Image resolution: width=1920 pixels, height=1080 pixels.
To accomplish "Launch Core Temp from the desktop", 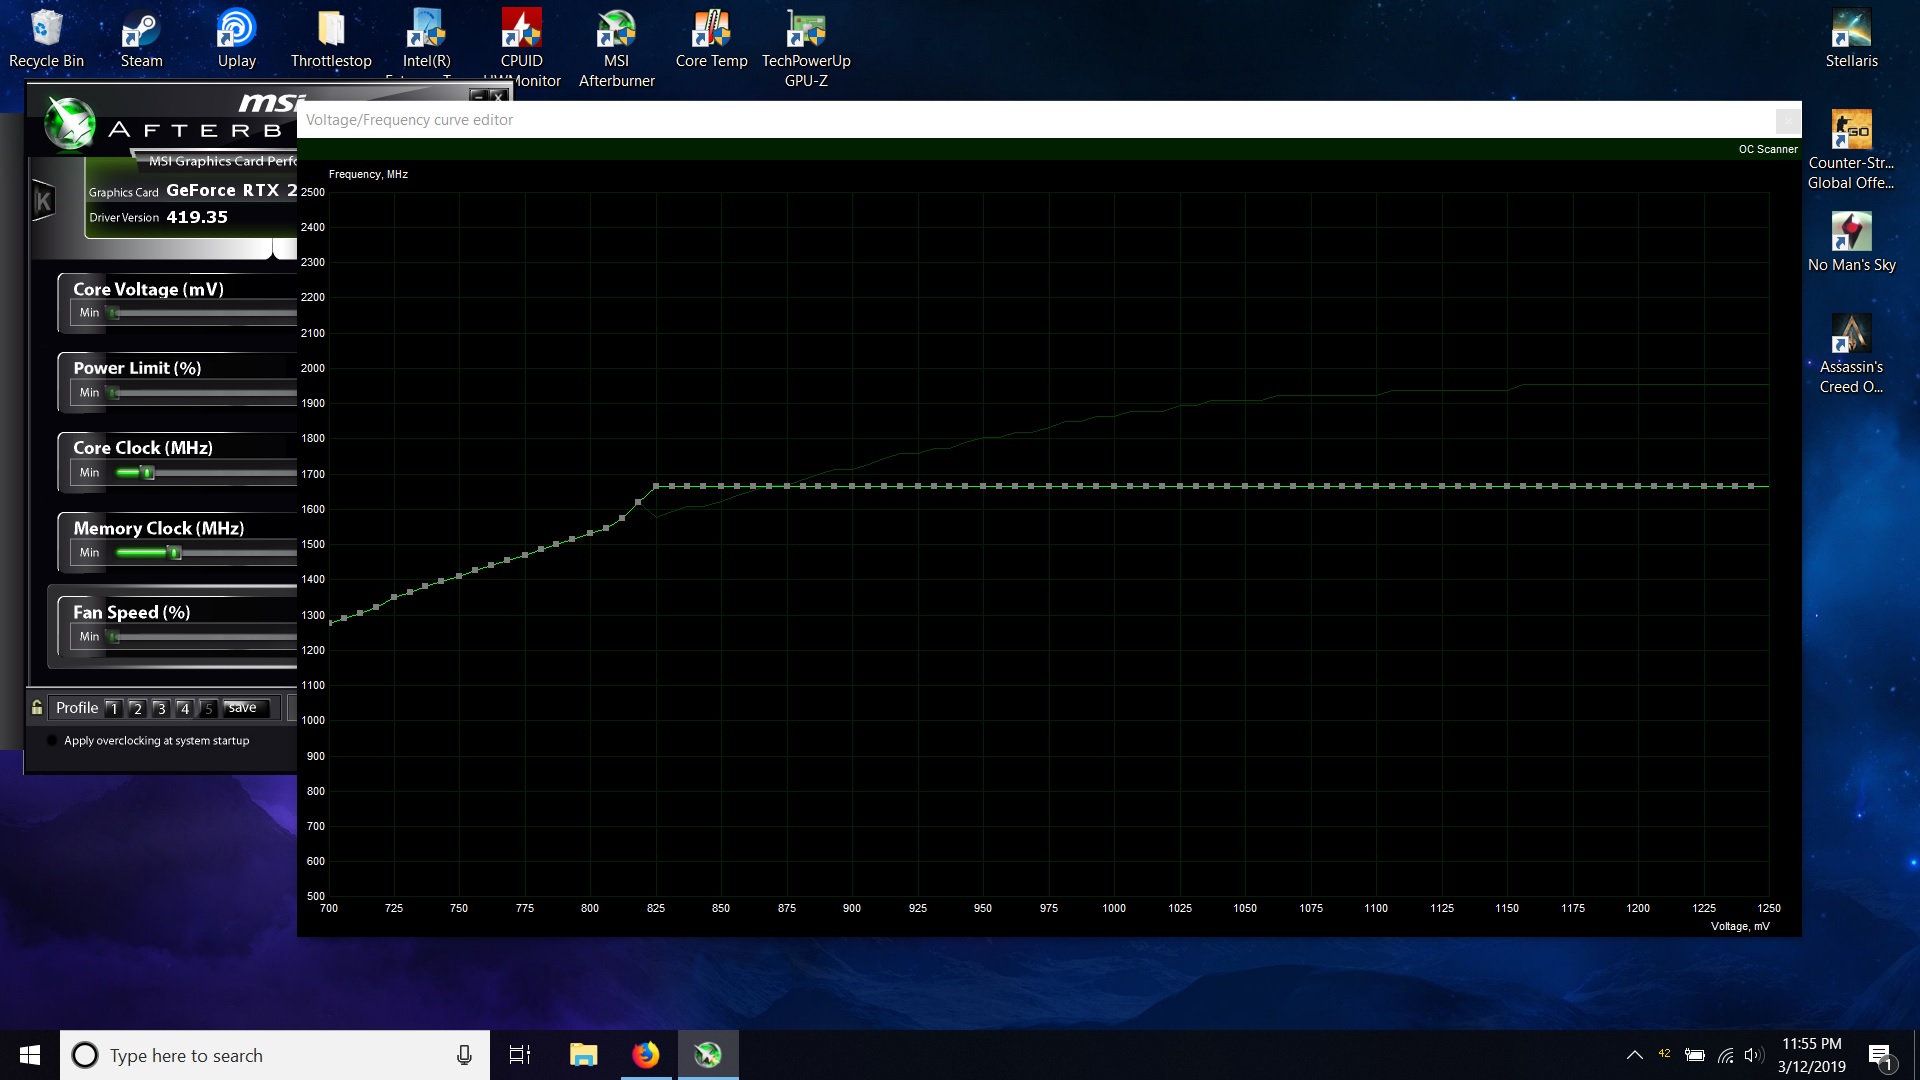I will (x=711, y=40).
